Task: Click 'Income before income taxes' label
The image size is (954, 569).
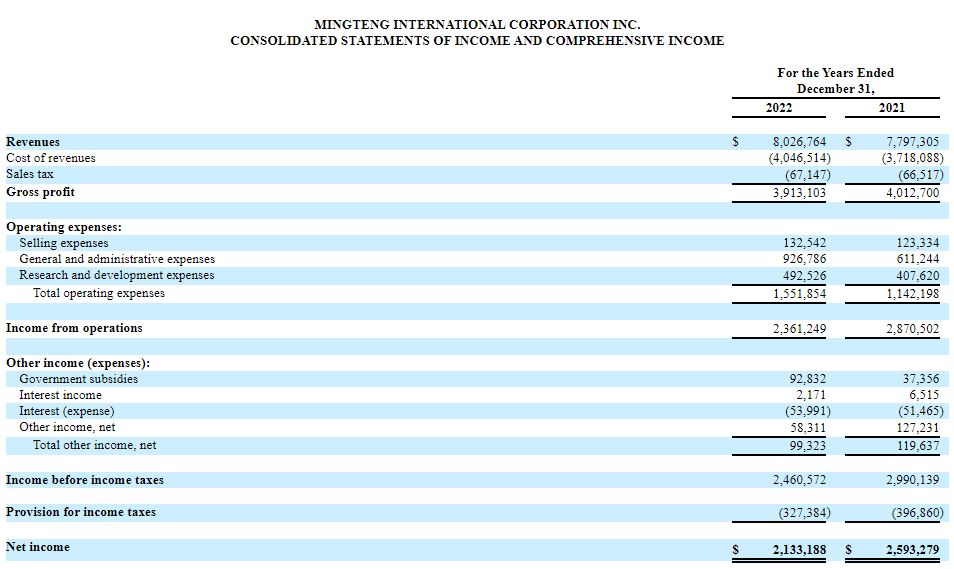Action: (85, 480)
